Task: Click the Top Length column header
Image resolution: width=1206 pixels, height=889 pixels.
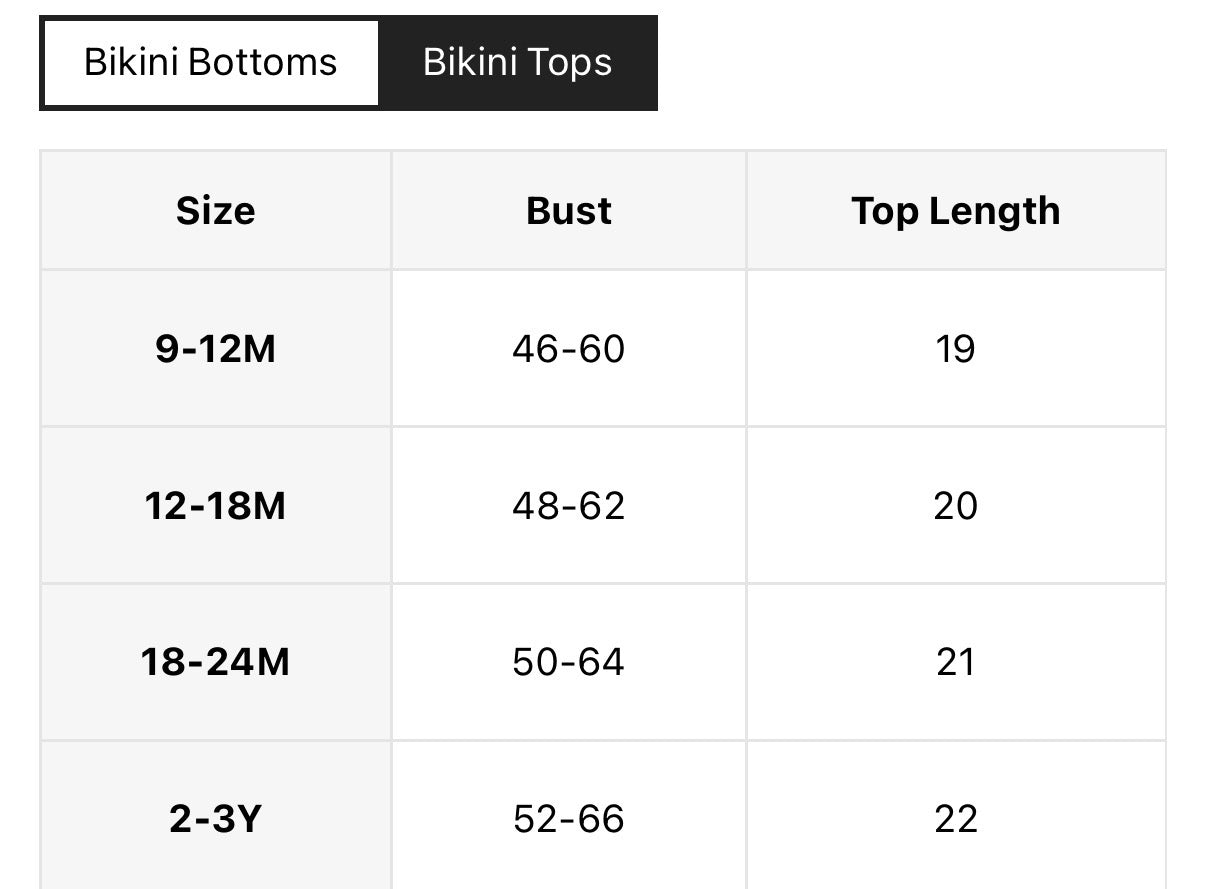Action: pos(955,211)
